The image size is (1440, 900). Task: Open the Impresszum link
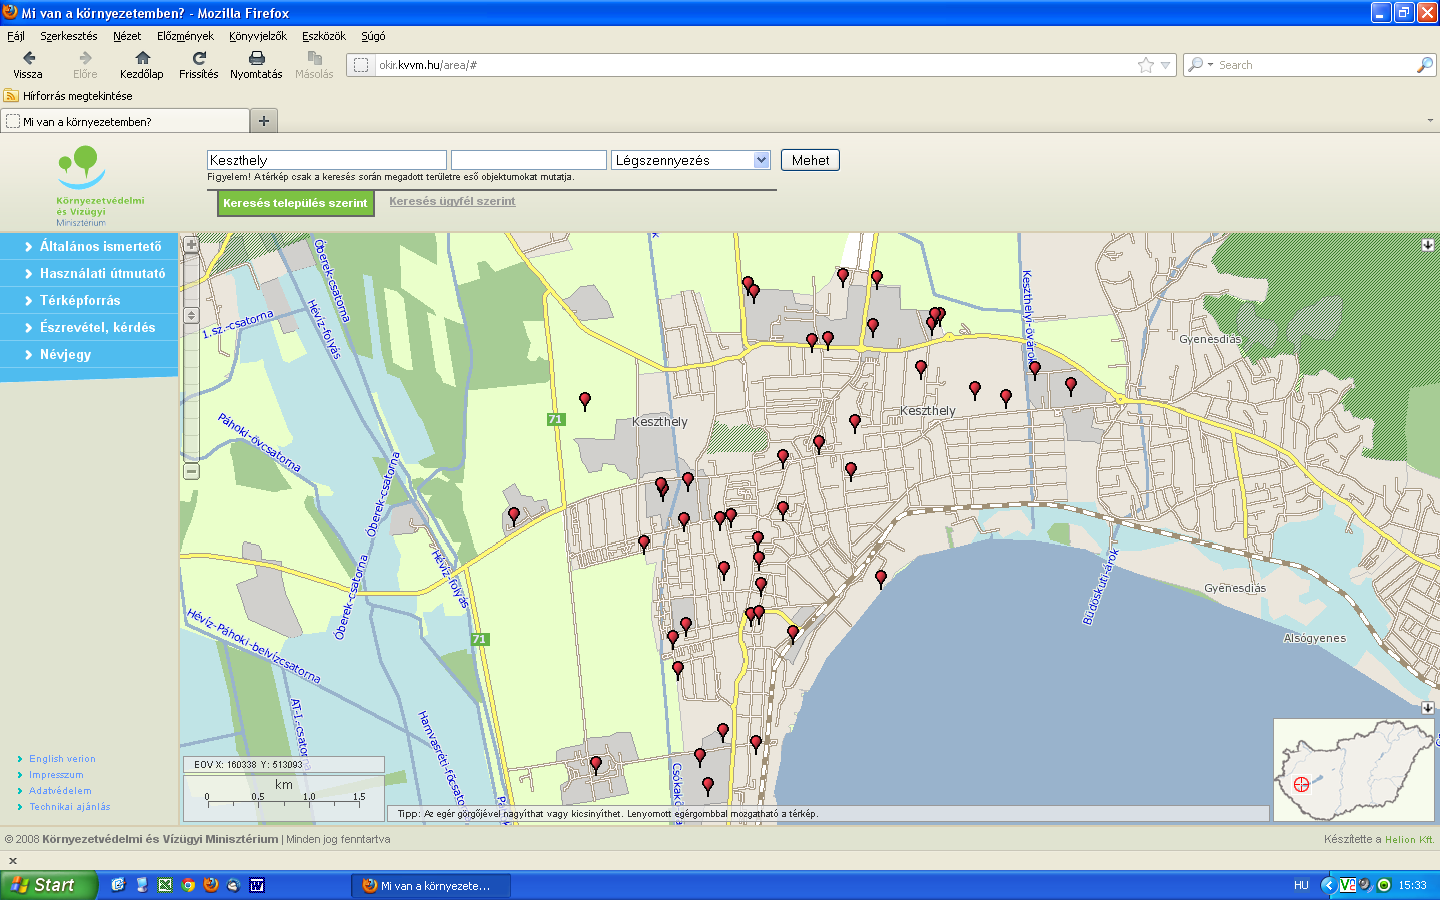coord(56,775)
